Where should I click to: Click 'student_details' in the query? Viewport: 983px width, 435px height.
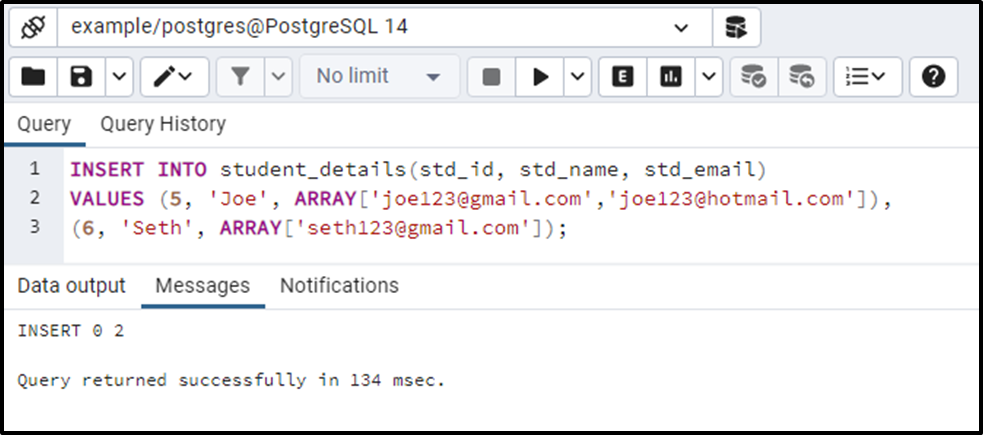point(313,170)
